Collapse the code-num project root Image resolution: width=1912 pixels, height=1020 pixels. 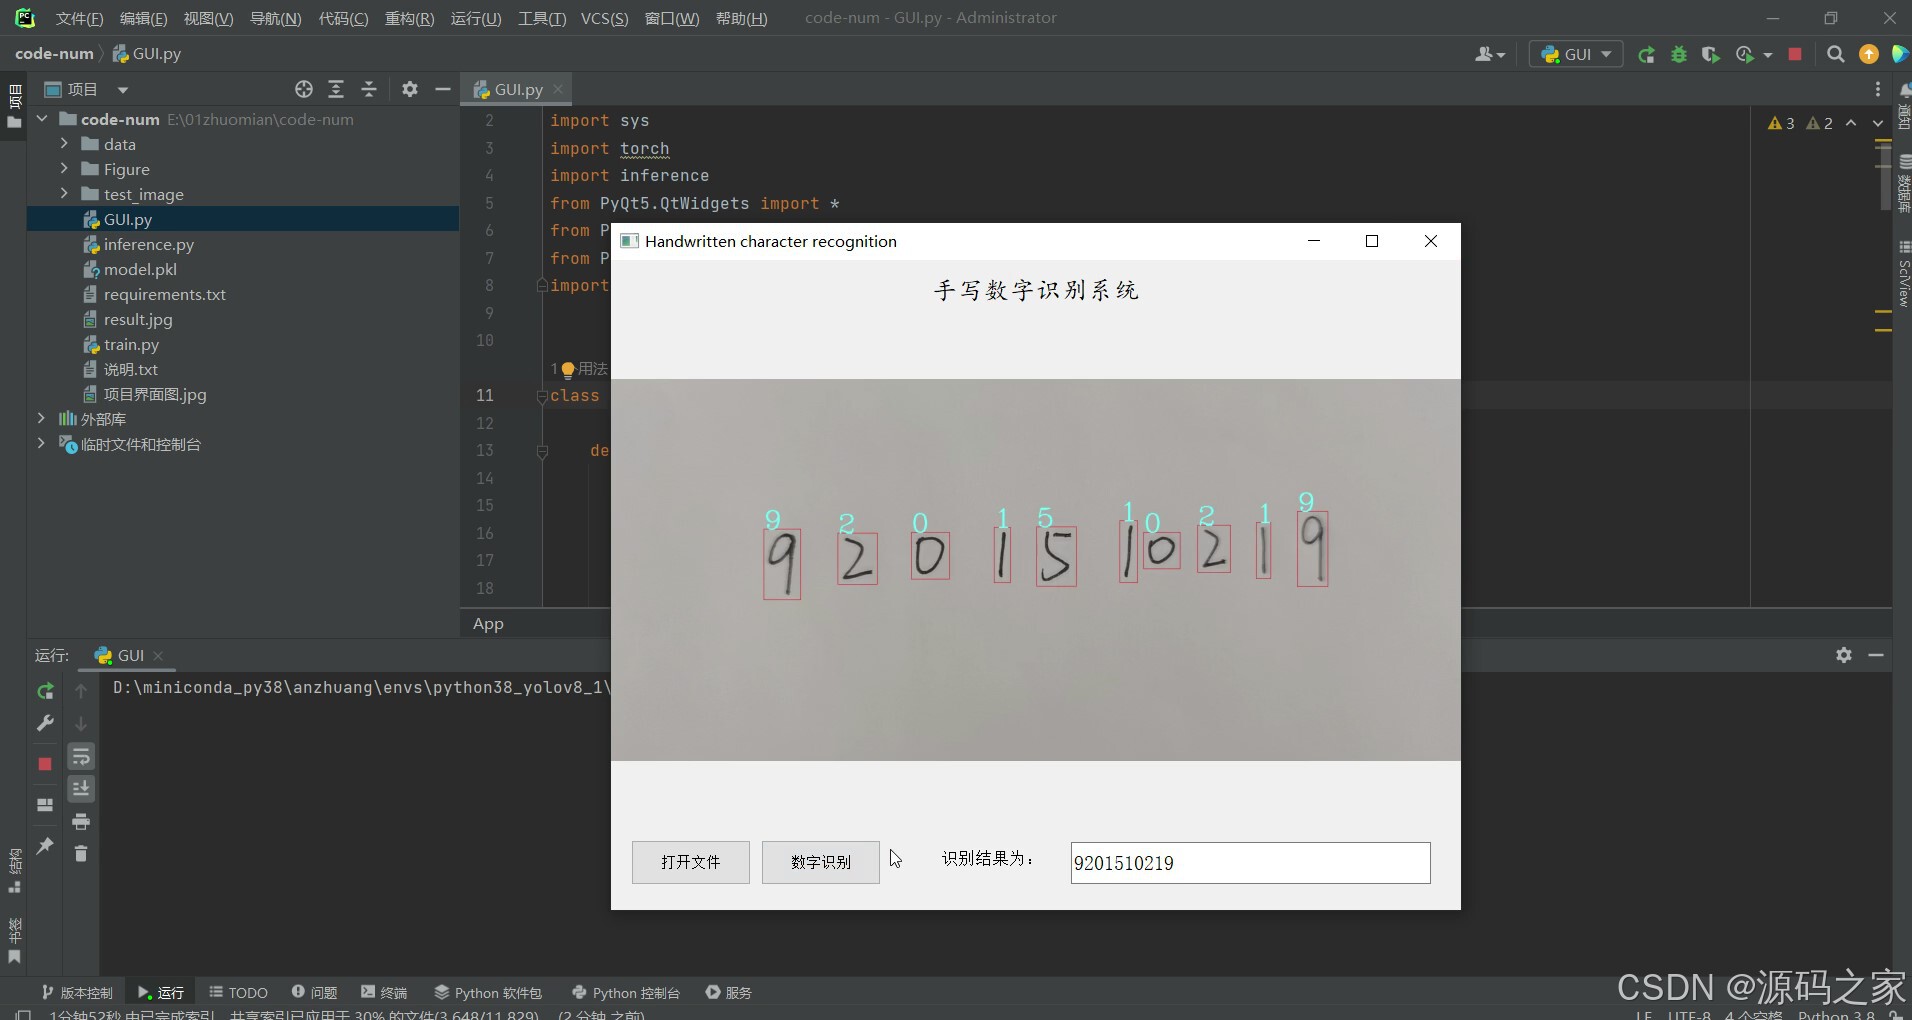pos(41,118)
